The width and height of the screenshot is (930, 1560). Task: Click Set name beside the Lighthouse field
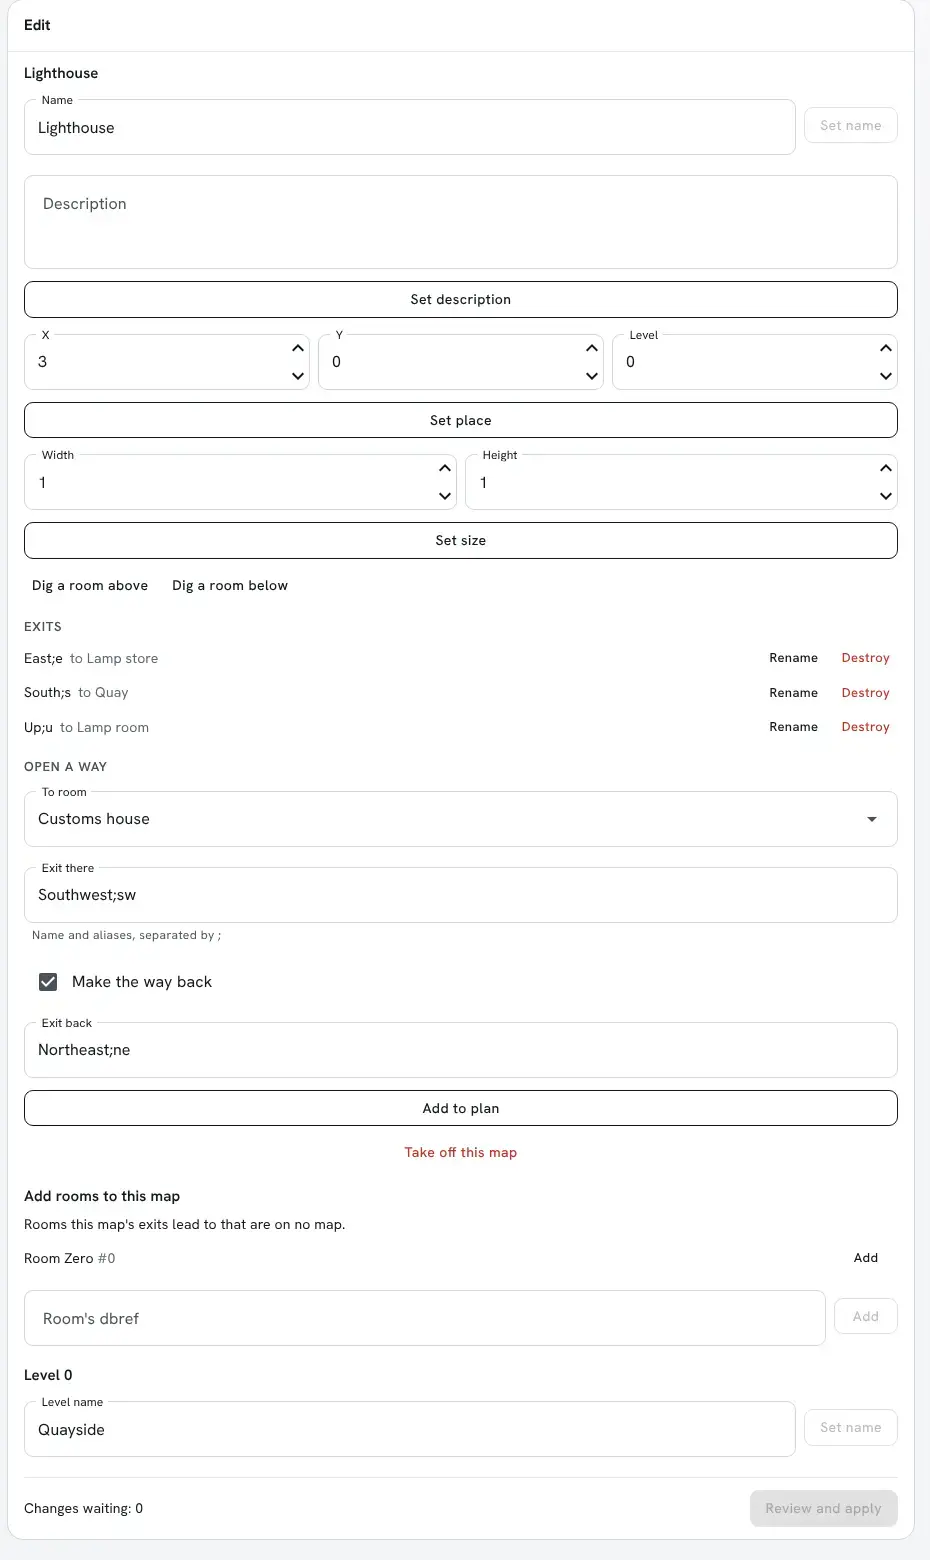851,126
